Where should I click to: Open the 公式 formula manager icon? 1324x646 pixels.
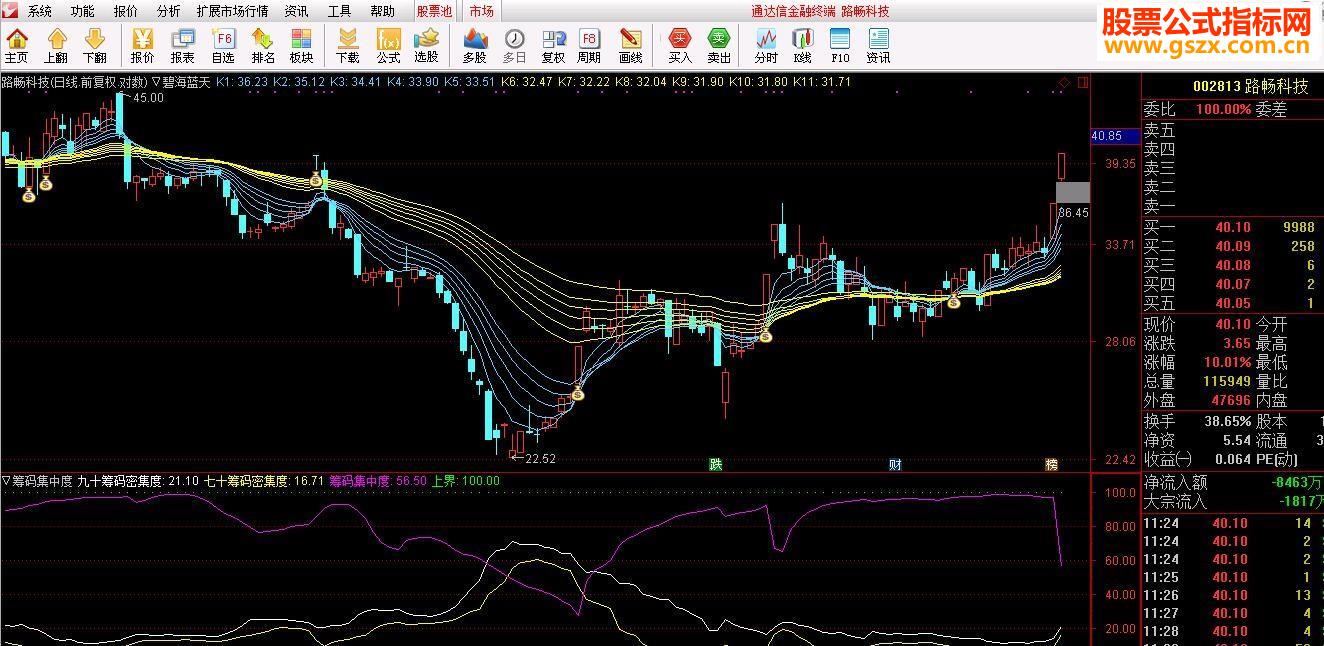388,47
